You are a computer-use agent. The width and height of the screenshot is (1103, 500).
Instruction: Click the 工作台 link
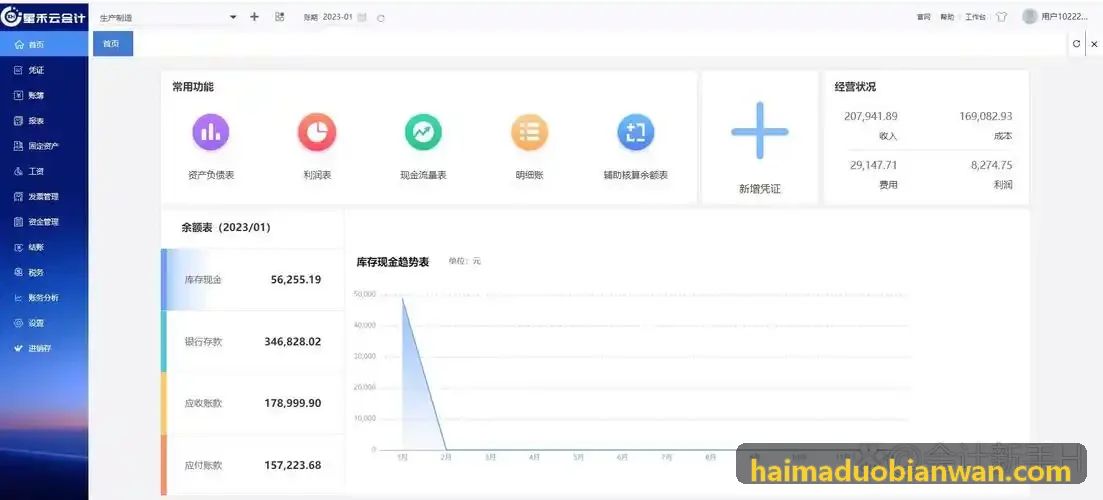(x=975, y=18)
